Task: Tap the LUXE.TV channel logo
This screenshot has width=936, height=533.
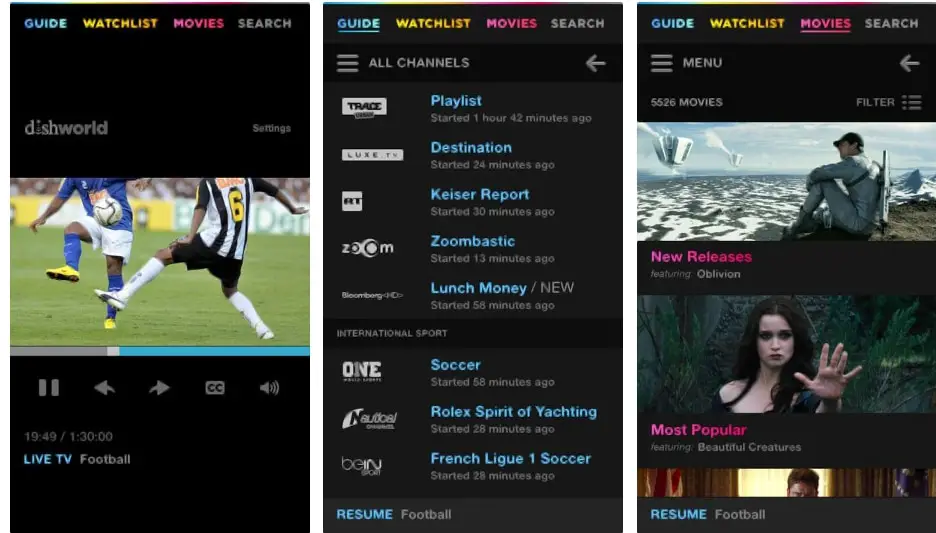Action: pyautogui.click(x=372, y=155)
